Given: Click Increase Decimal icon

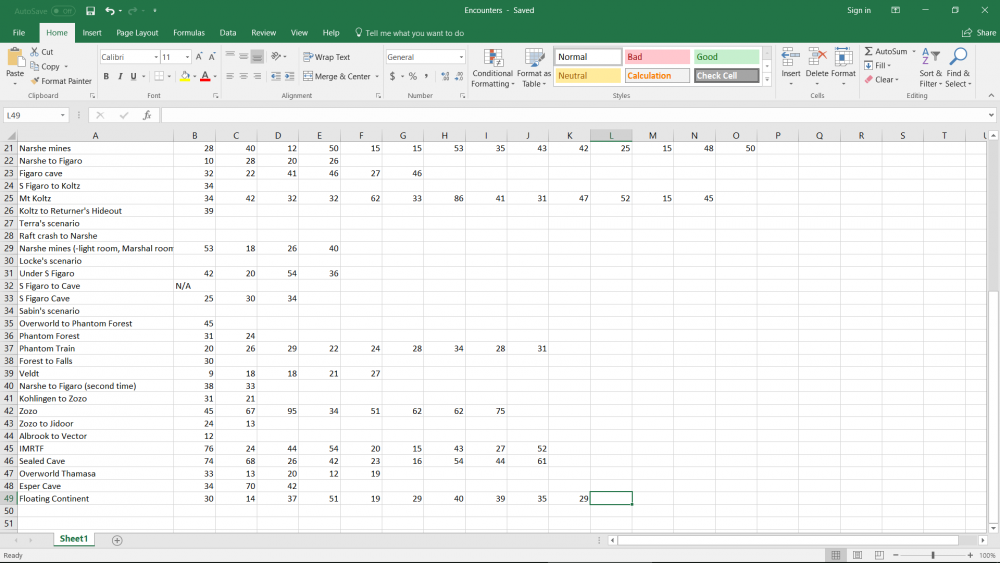Looking at the screenshot, I should [x=445, y=76].
